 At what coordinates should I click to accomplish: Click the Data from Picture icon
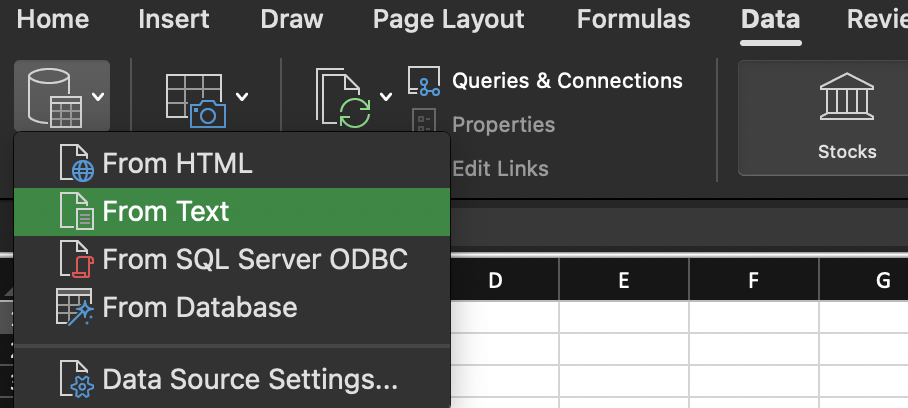(196, 100)
